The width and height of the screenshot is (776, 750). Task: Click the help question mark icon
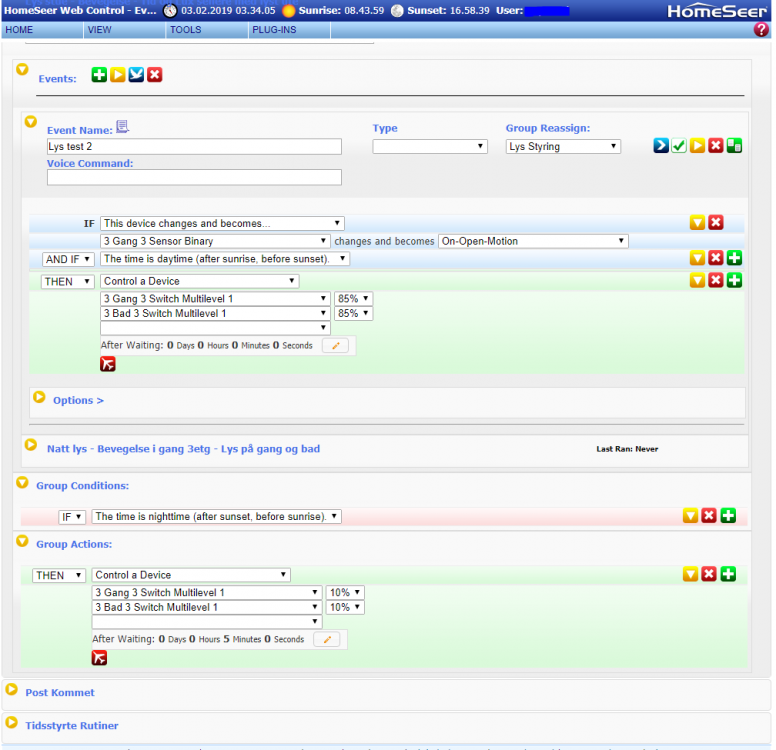tap(761, 30)
